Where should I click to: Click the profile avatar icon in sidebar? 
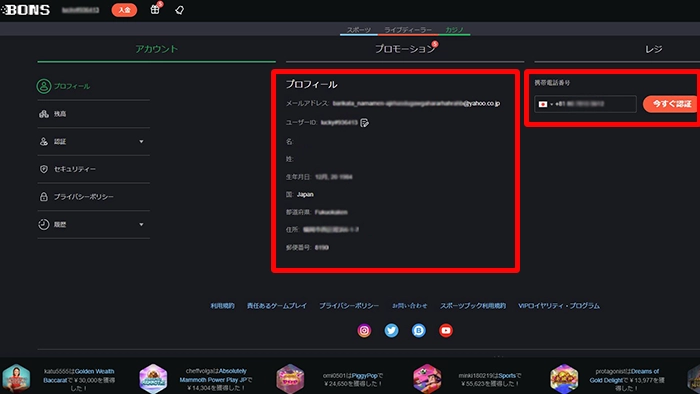[x=44, y=86]
